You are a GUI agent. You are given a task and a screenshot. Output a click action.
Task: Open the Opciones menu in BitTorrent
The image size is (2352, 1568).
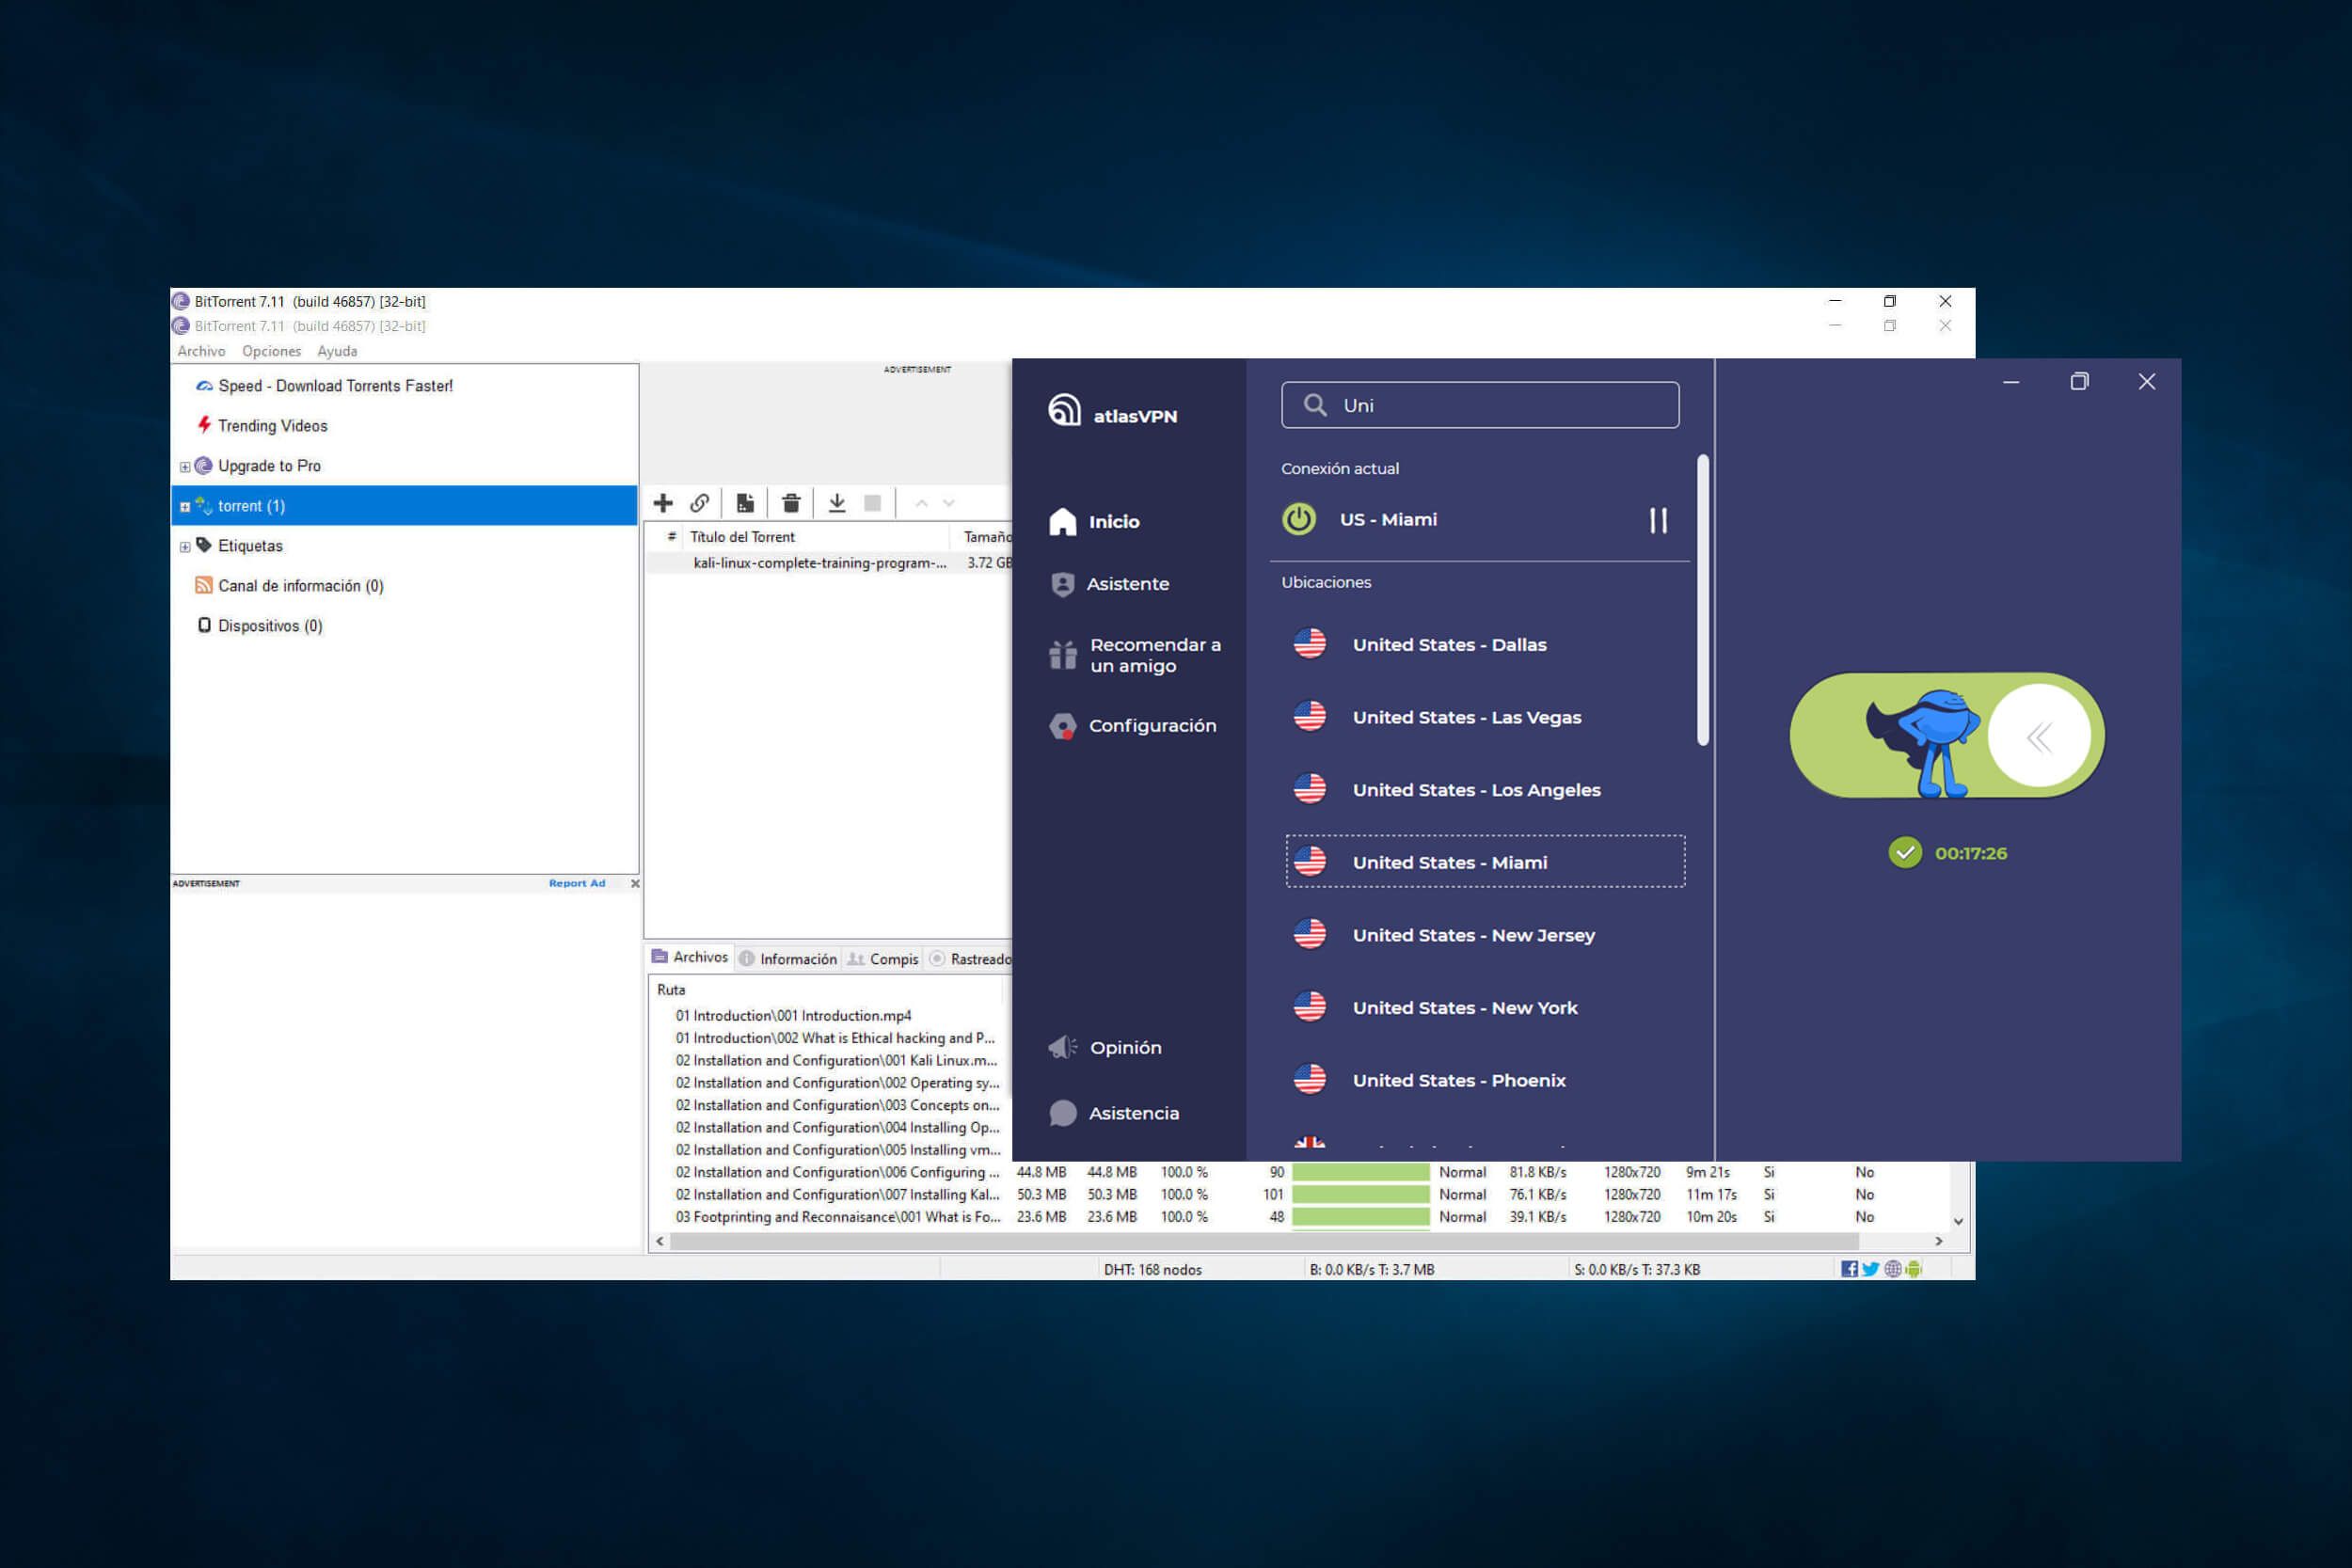[271, 351]
